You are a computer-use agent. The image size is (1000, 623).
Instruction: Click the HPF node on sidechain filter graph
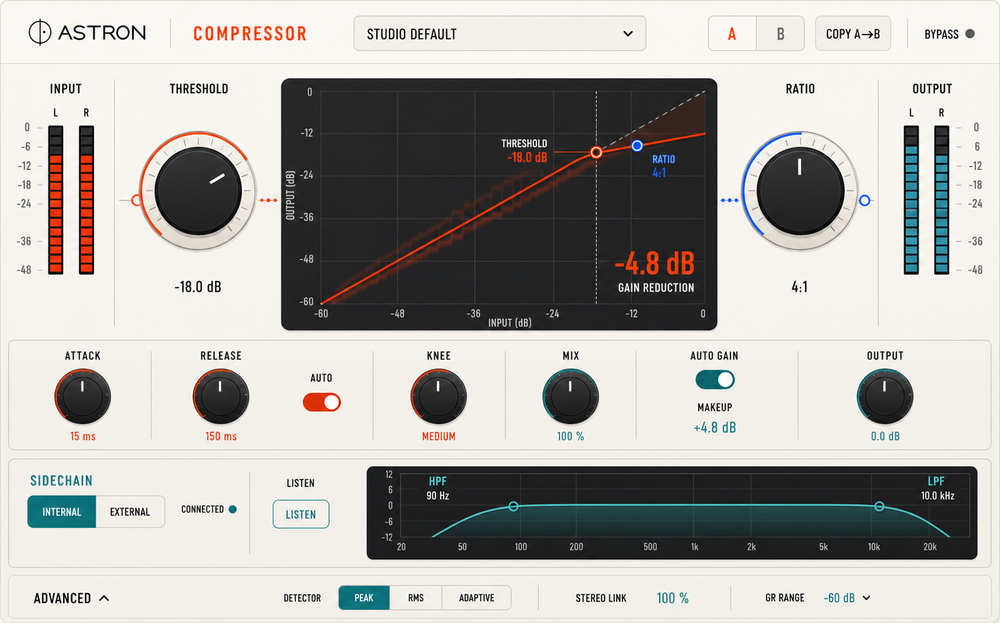[x=513, y=506]
